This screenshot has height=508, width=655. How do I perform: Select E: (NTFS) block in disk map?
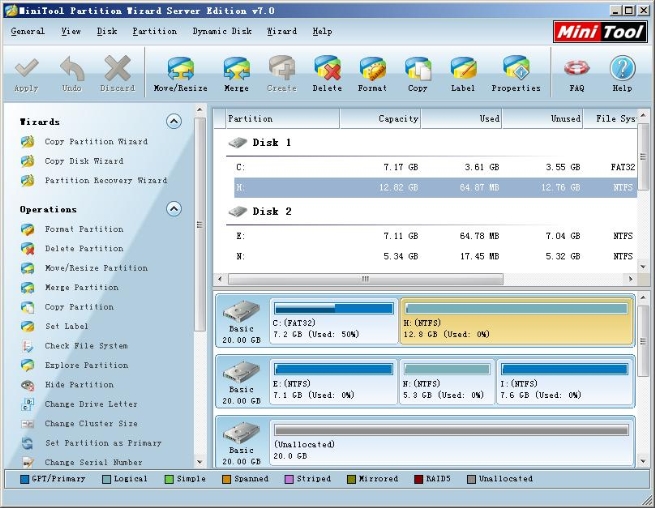pos(334,381)
